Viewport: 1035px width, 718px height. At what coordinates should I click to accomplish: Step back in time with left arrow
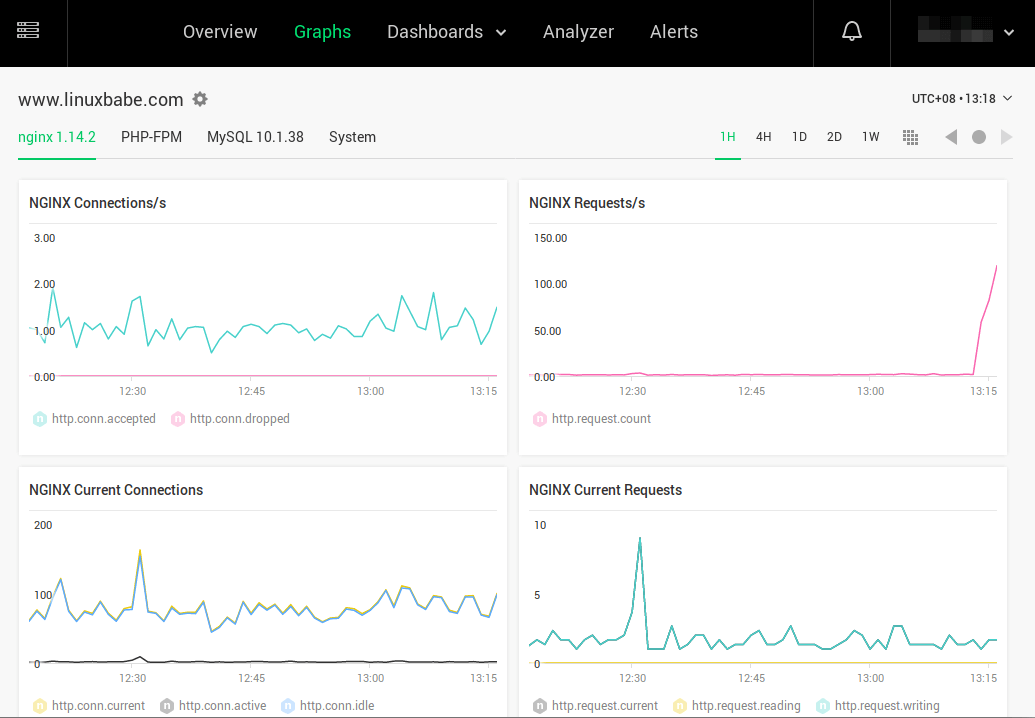951,137
